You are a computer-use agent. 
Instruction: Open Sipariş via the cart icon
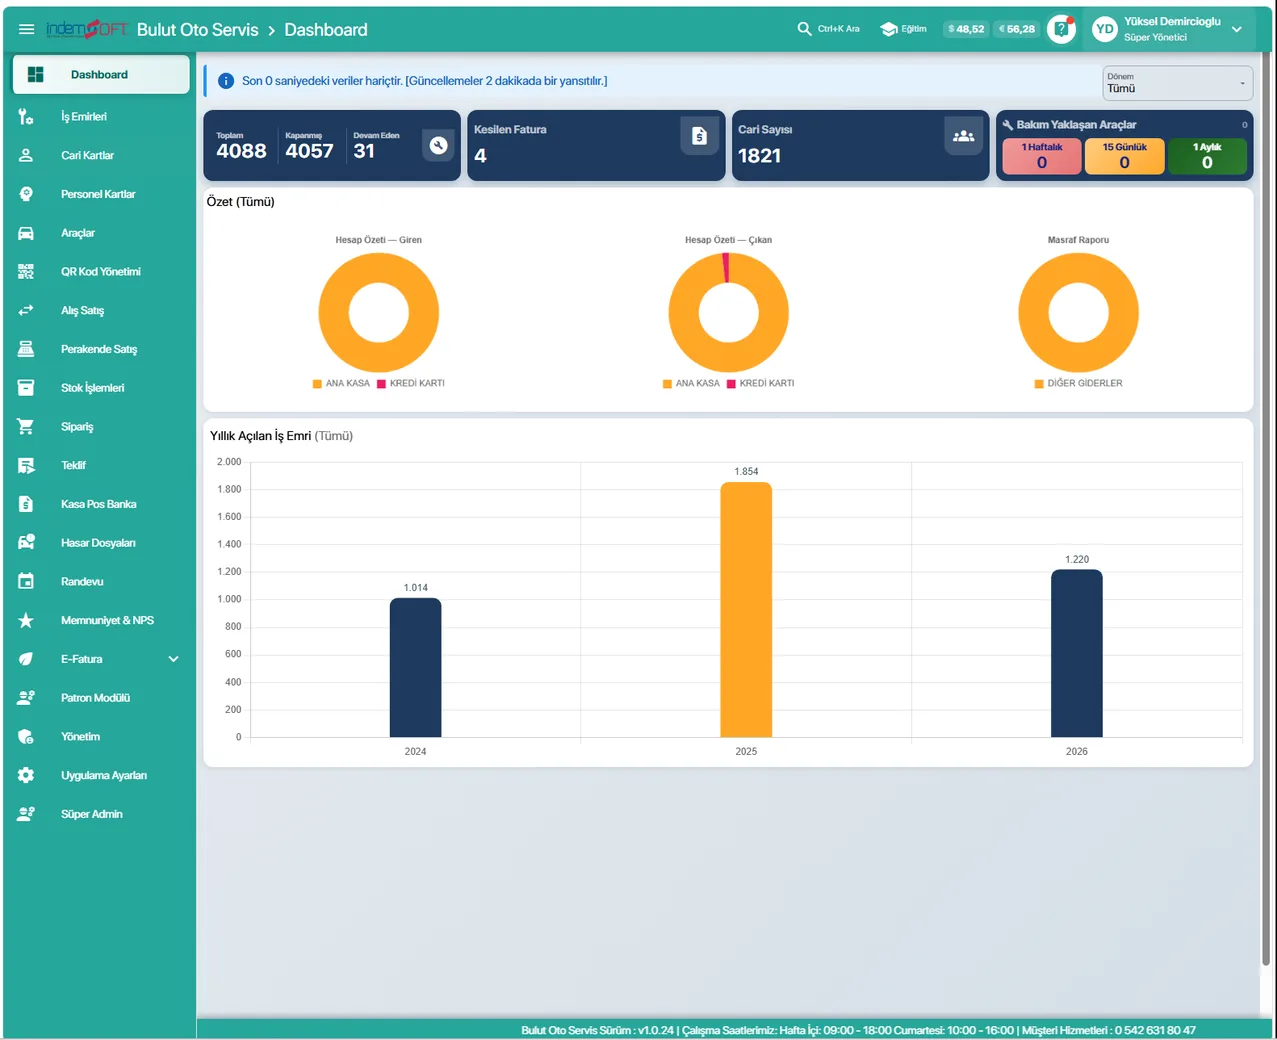(26, 427)
